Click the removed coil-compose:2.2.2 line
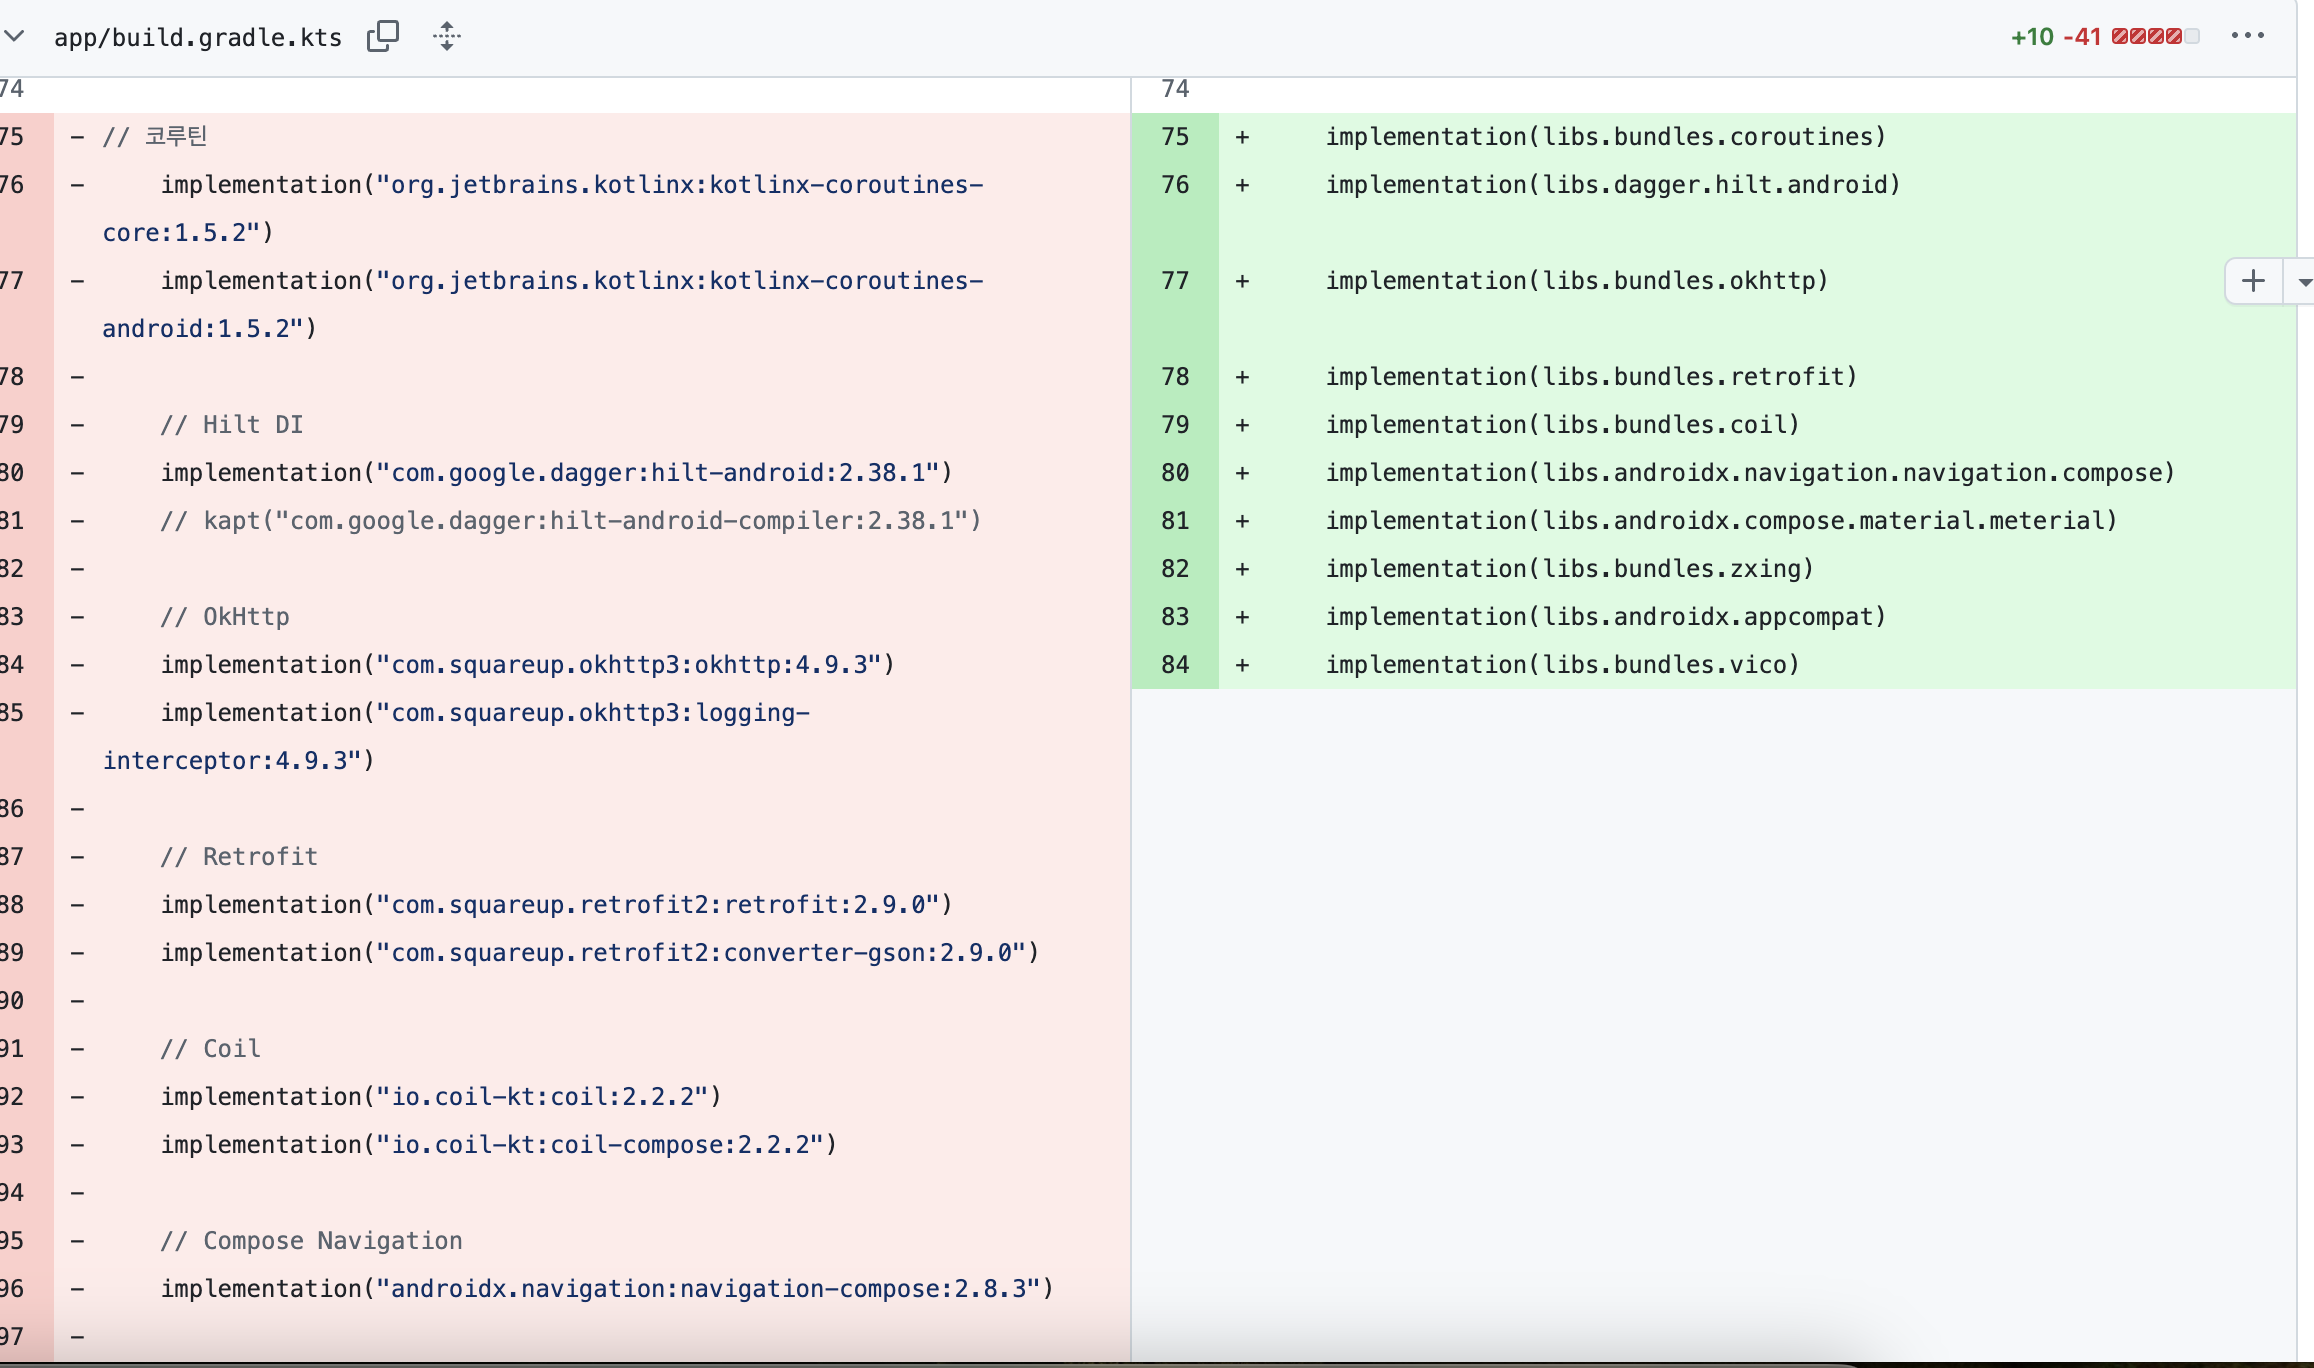 pos(498,1145)
